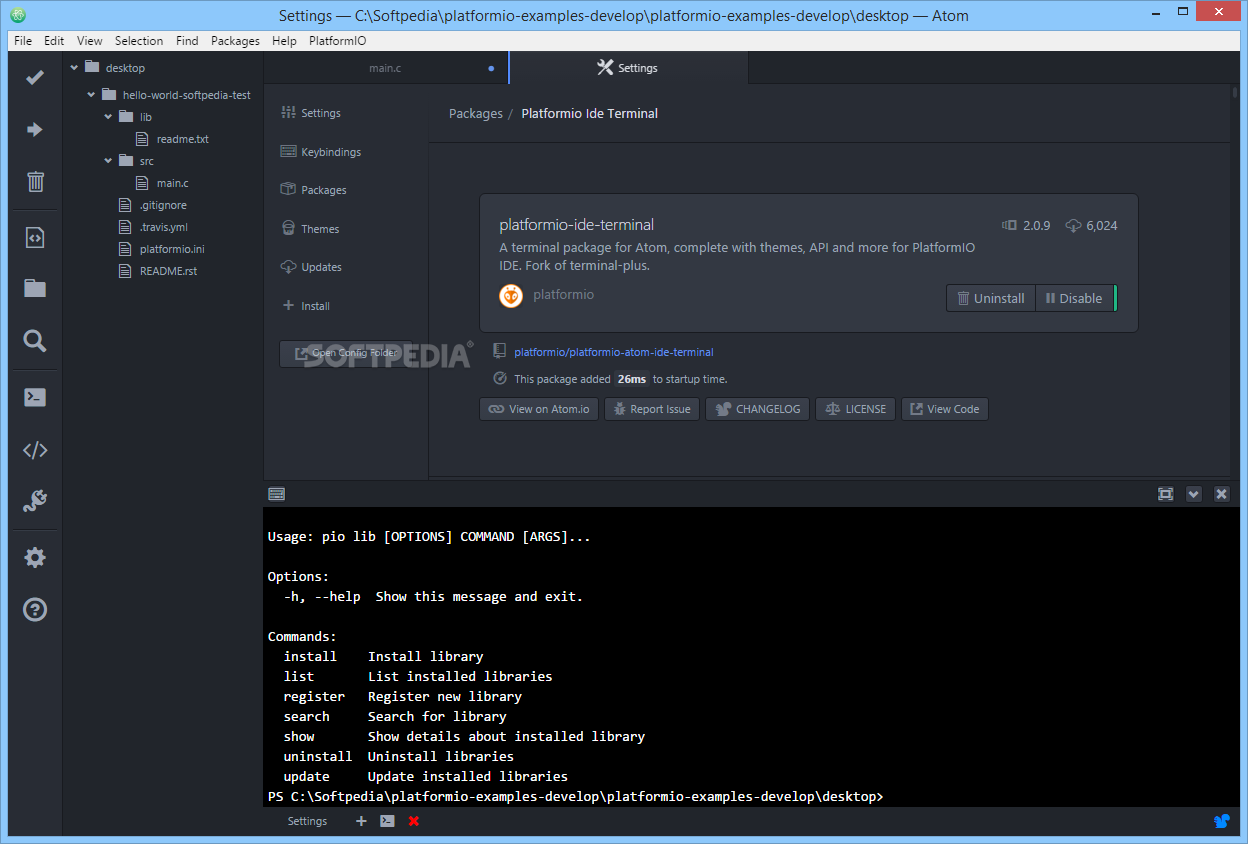Collapse the src folder
The width and height of the screenshot is (1248, 844).
point(109,161)
